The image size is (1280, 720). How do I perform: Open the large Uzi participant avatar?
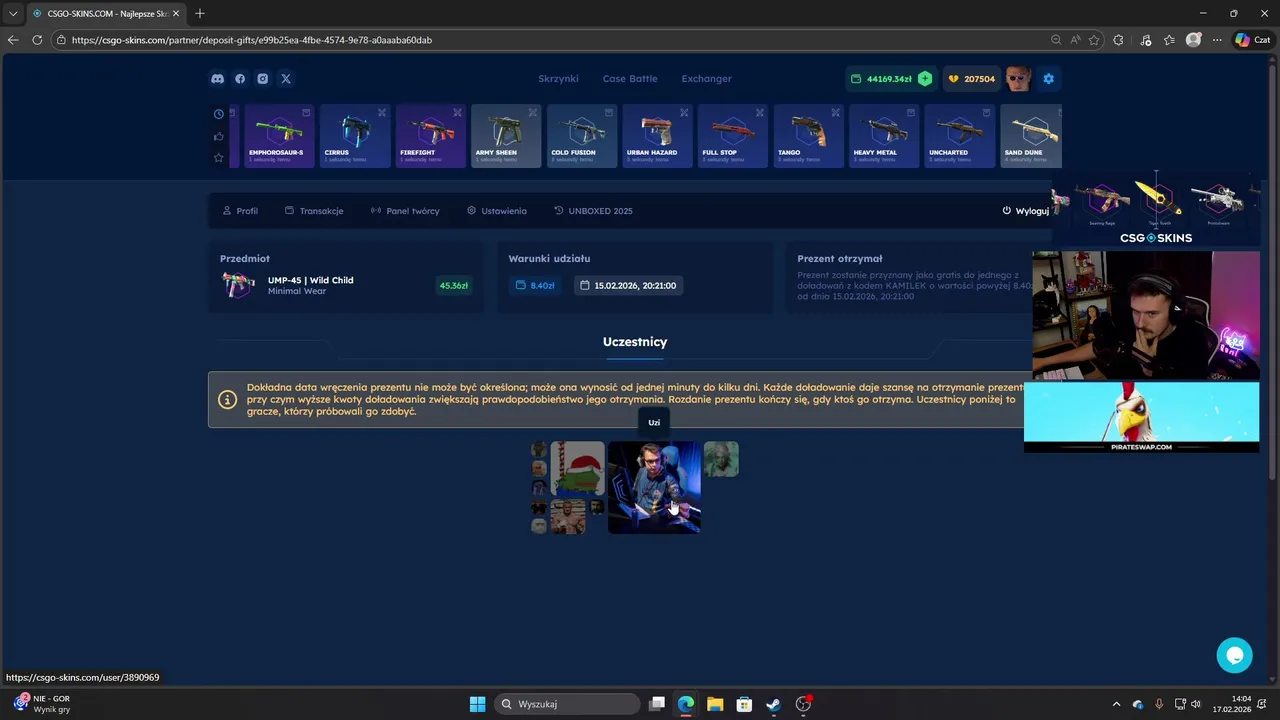[x=654, y=488]
